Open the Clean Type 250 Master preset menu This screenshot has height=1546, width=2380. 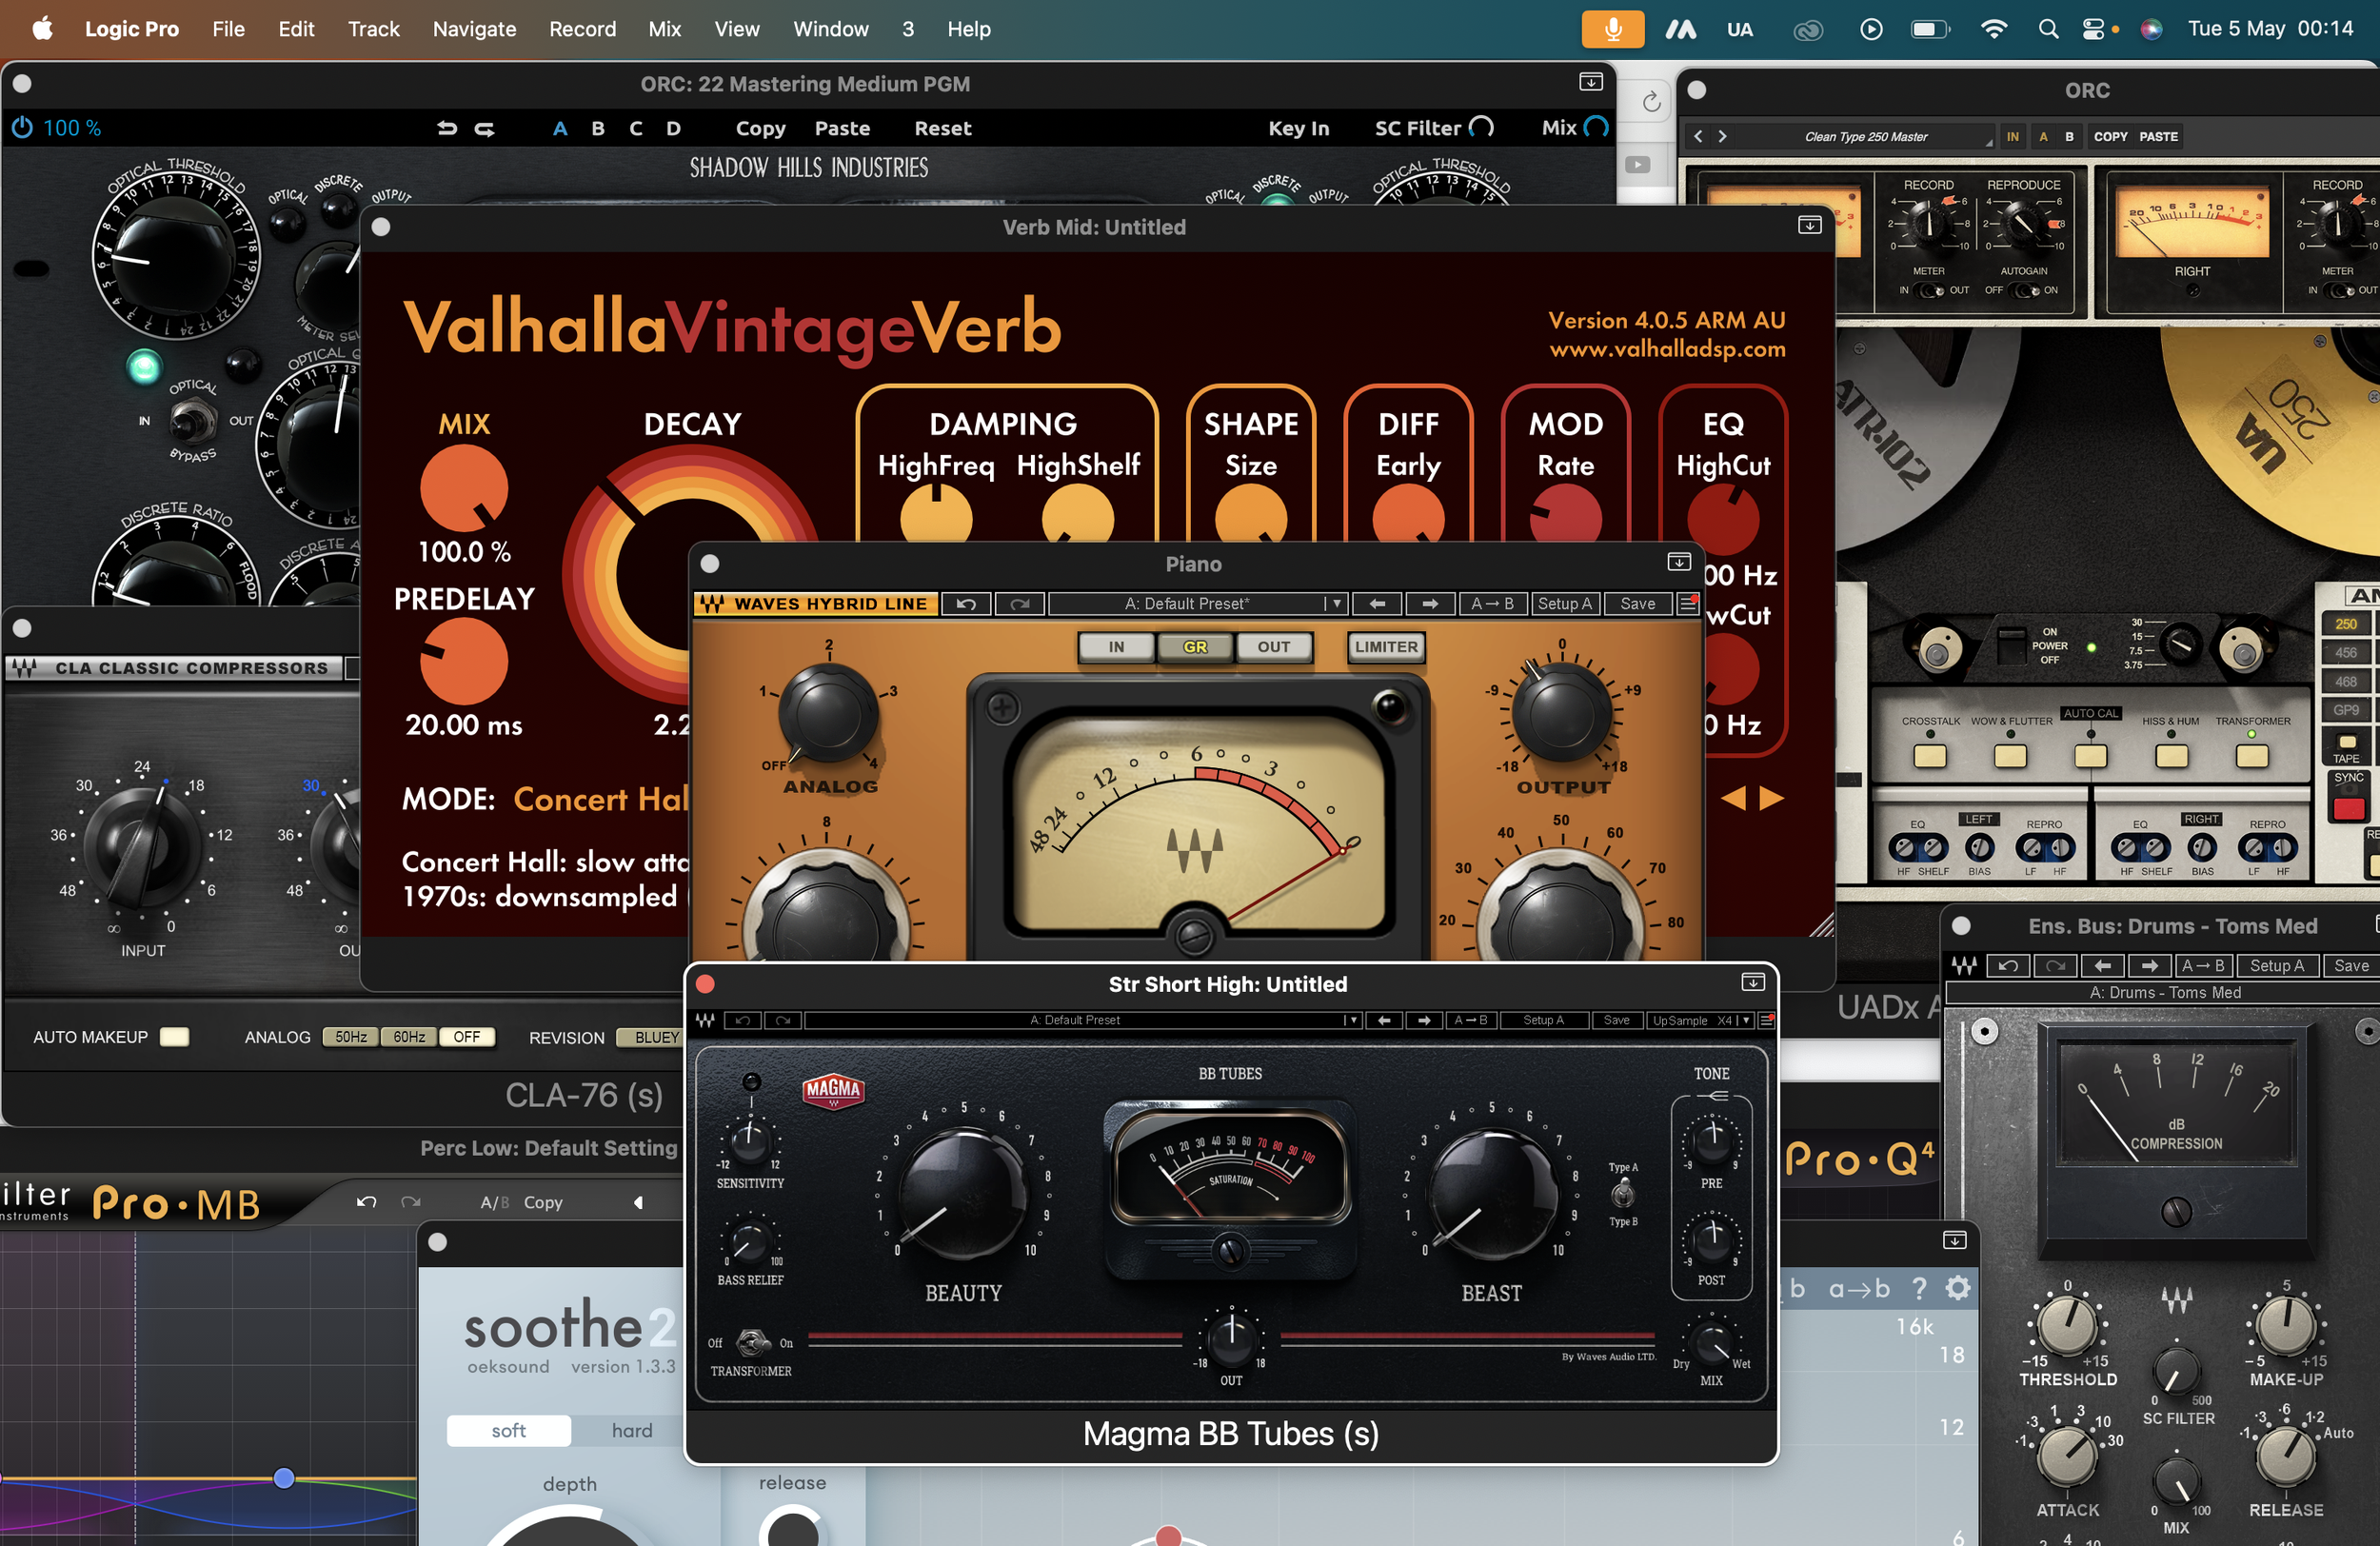coord(1866,136)
